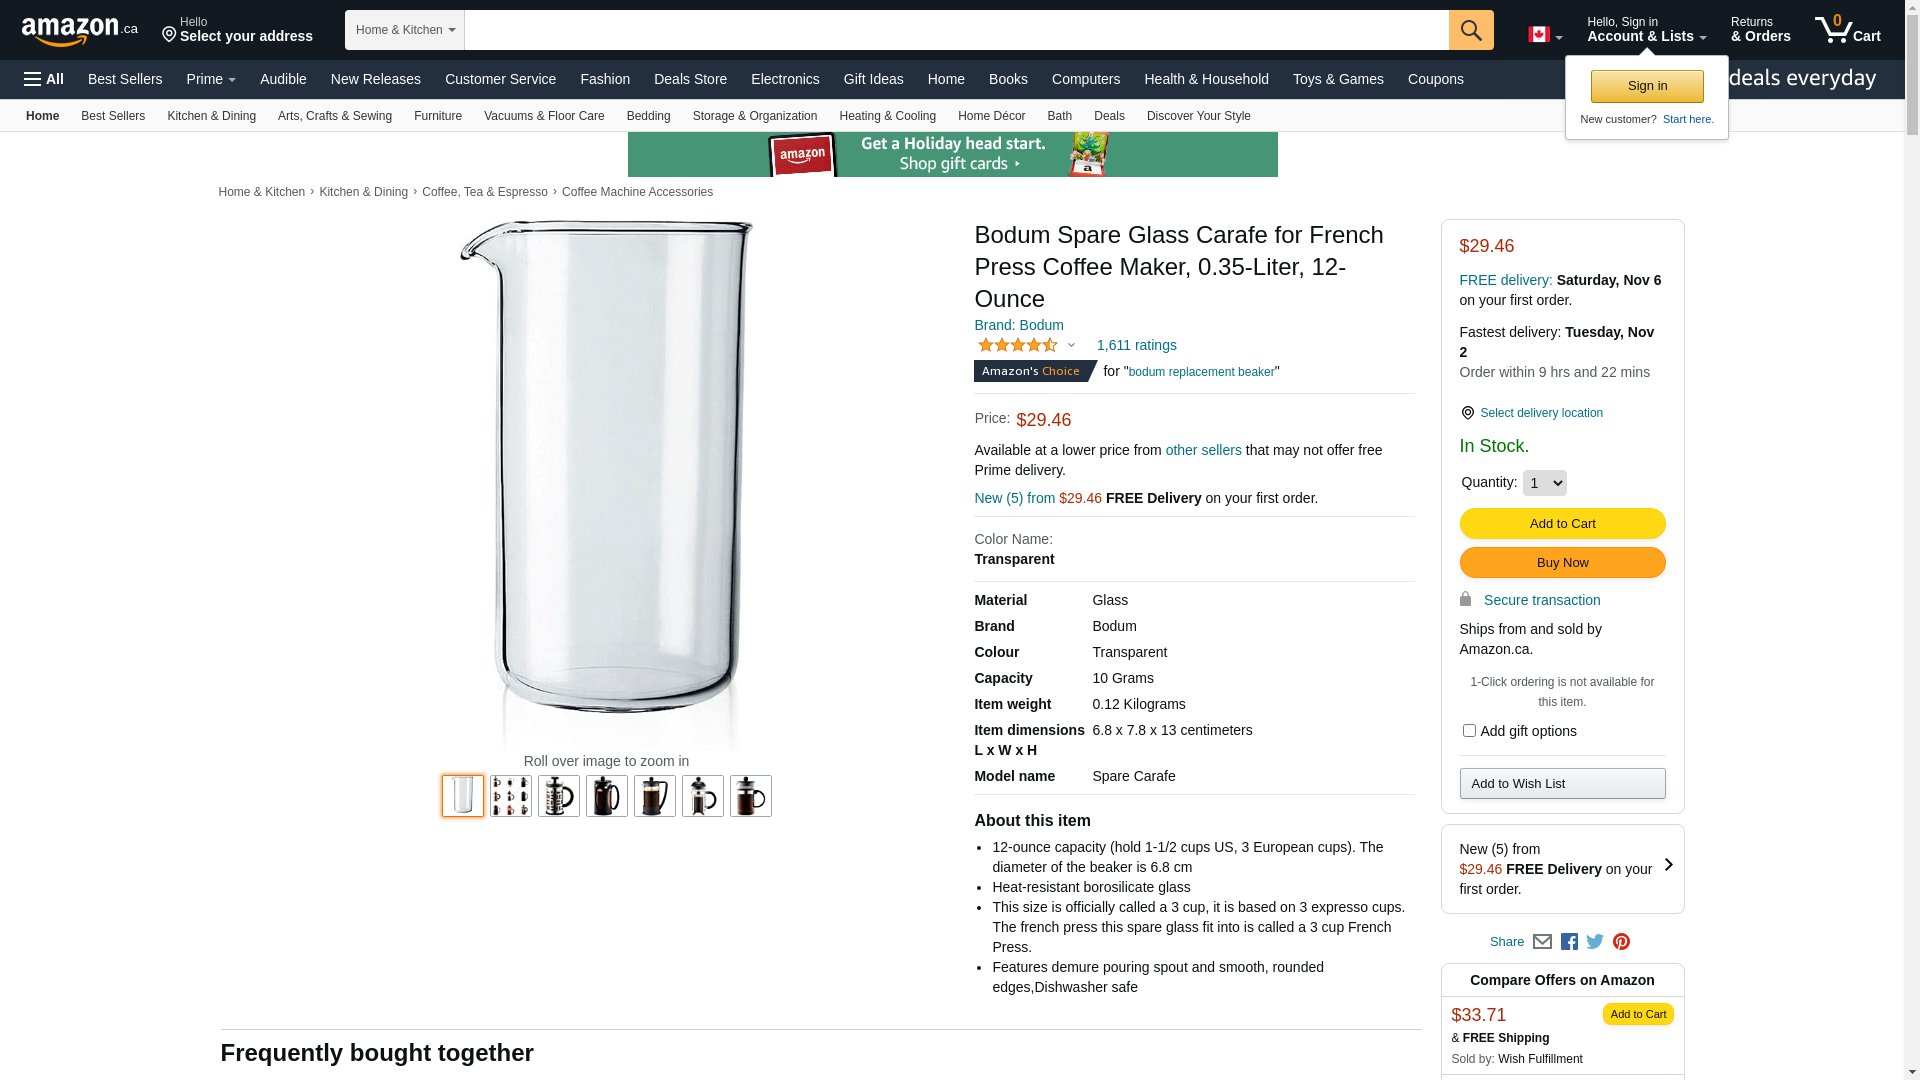The width and height of the screenshot is (1920, 1080).
Task: Click the yellow Add to Cart button
Action: tap(1562, 524)
